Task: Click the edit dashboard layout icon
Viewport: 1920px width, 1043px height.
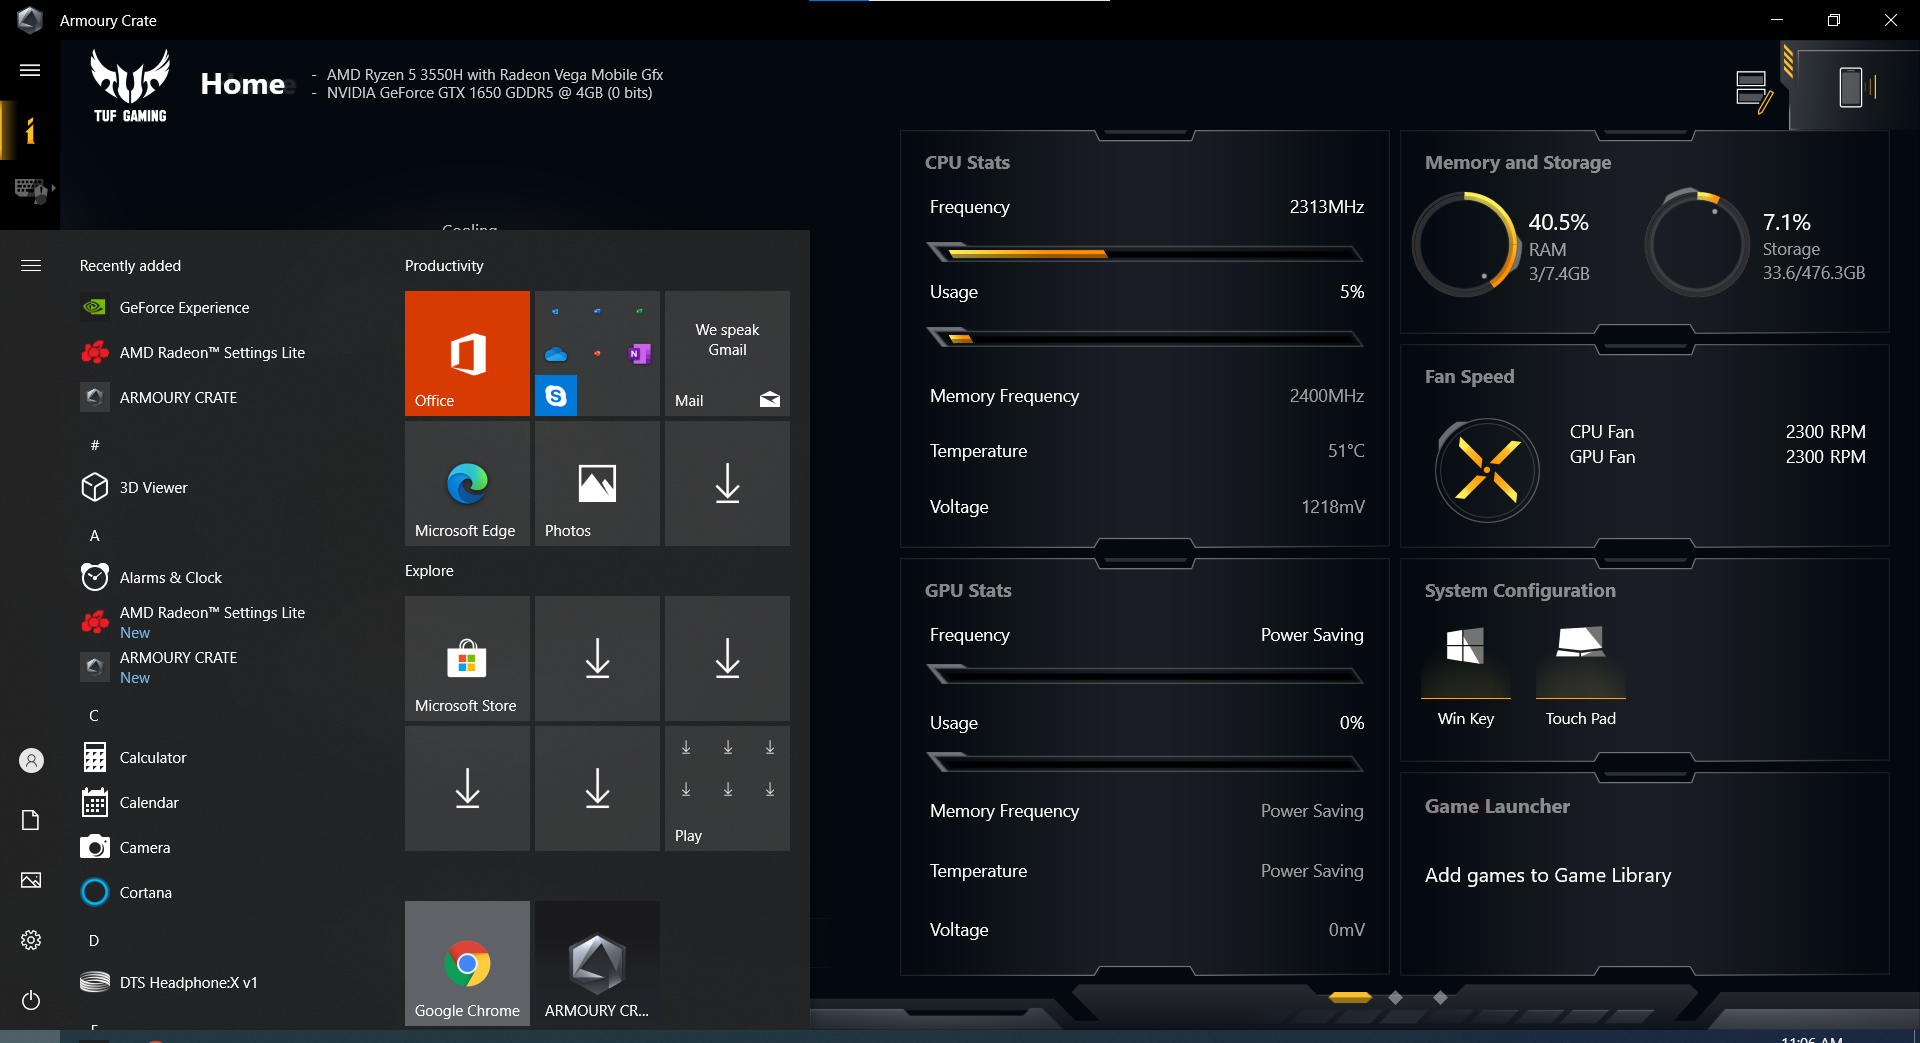Action: coord(1754,92)
